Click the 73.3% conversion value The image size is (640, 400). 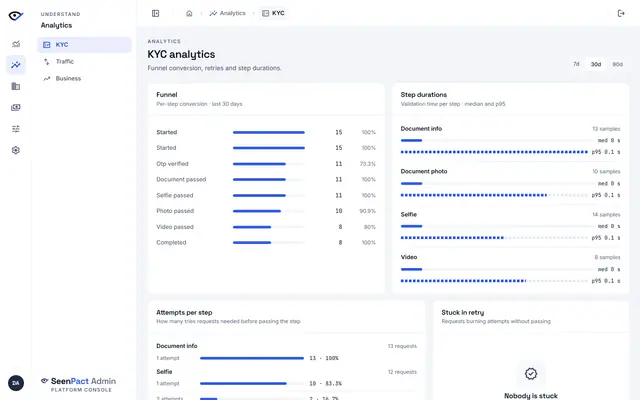point(368,164)
